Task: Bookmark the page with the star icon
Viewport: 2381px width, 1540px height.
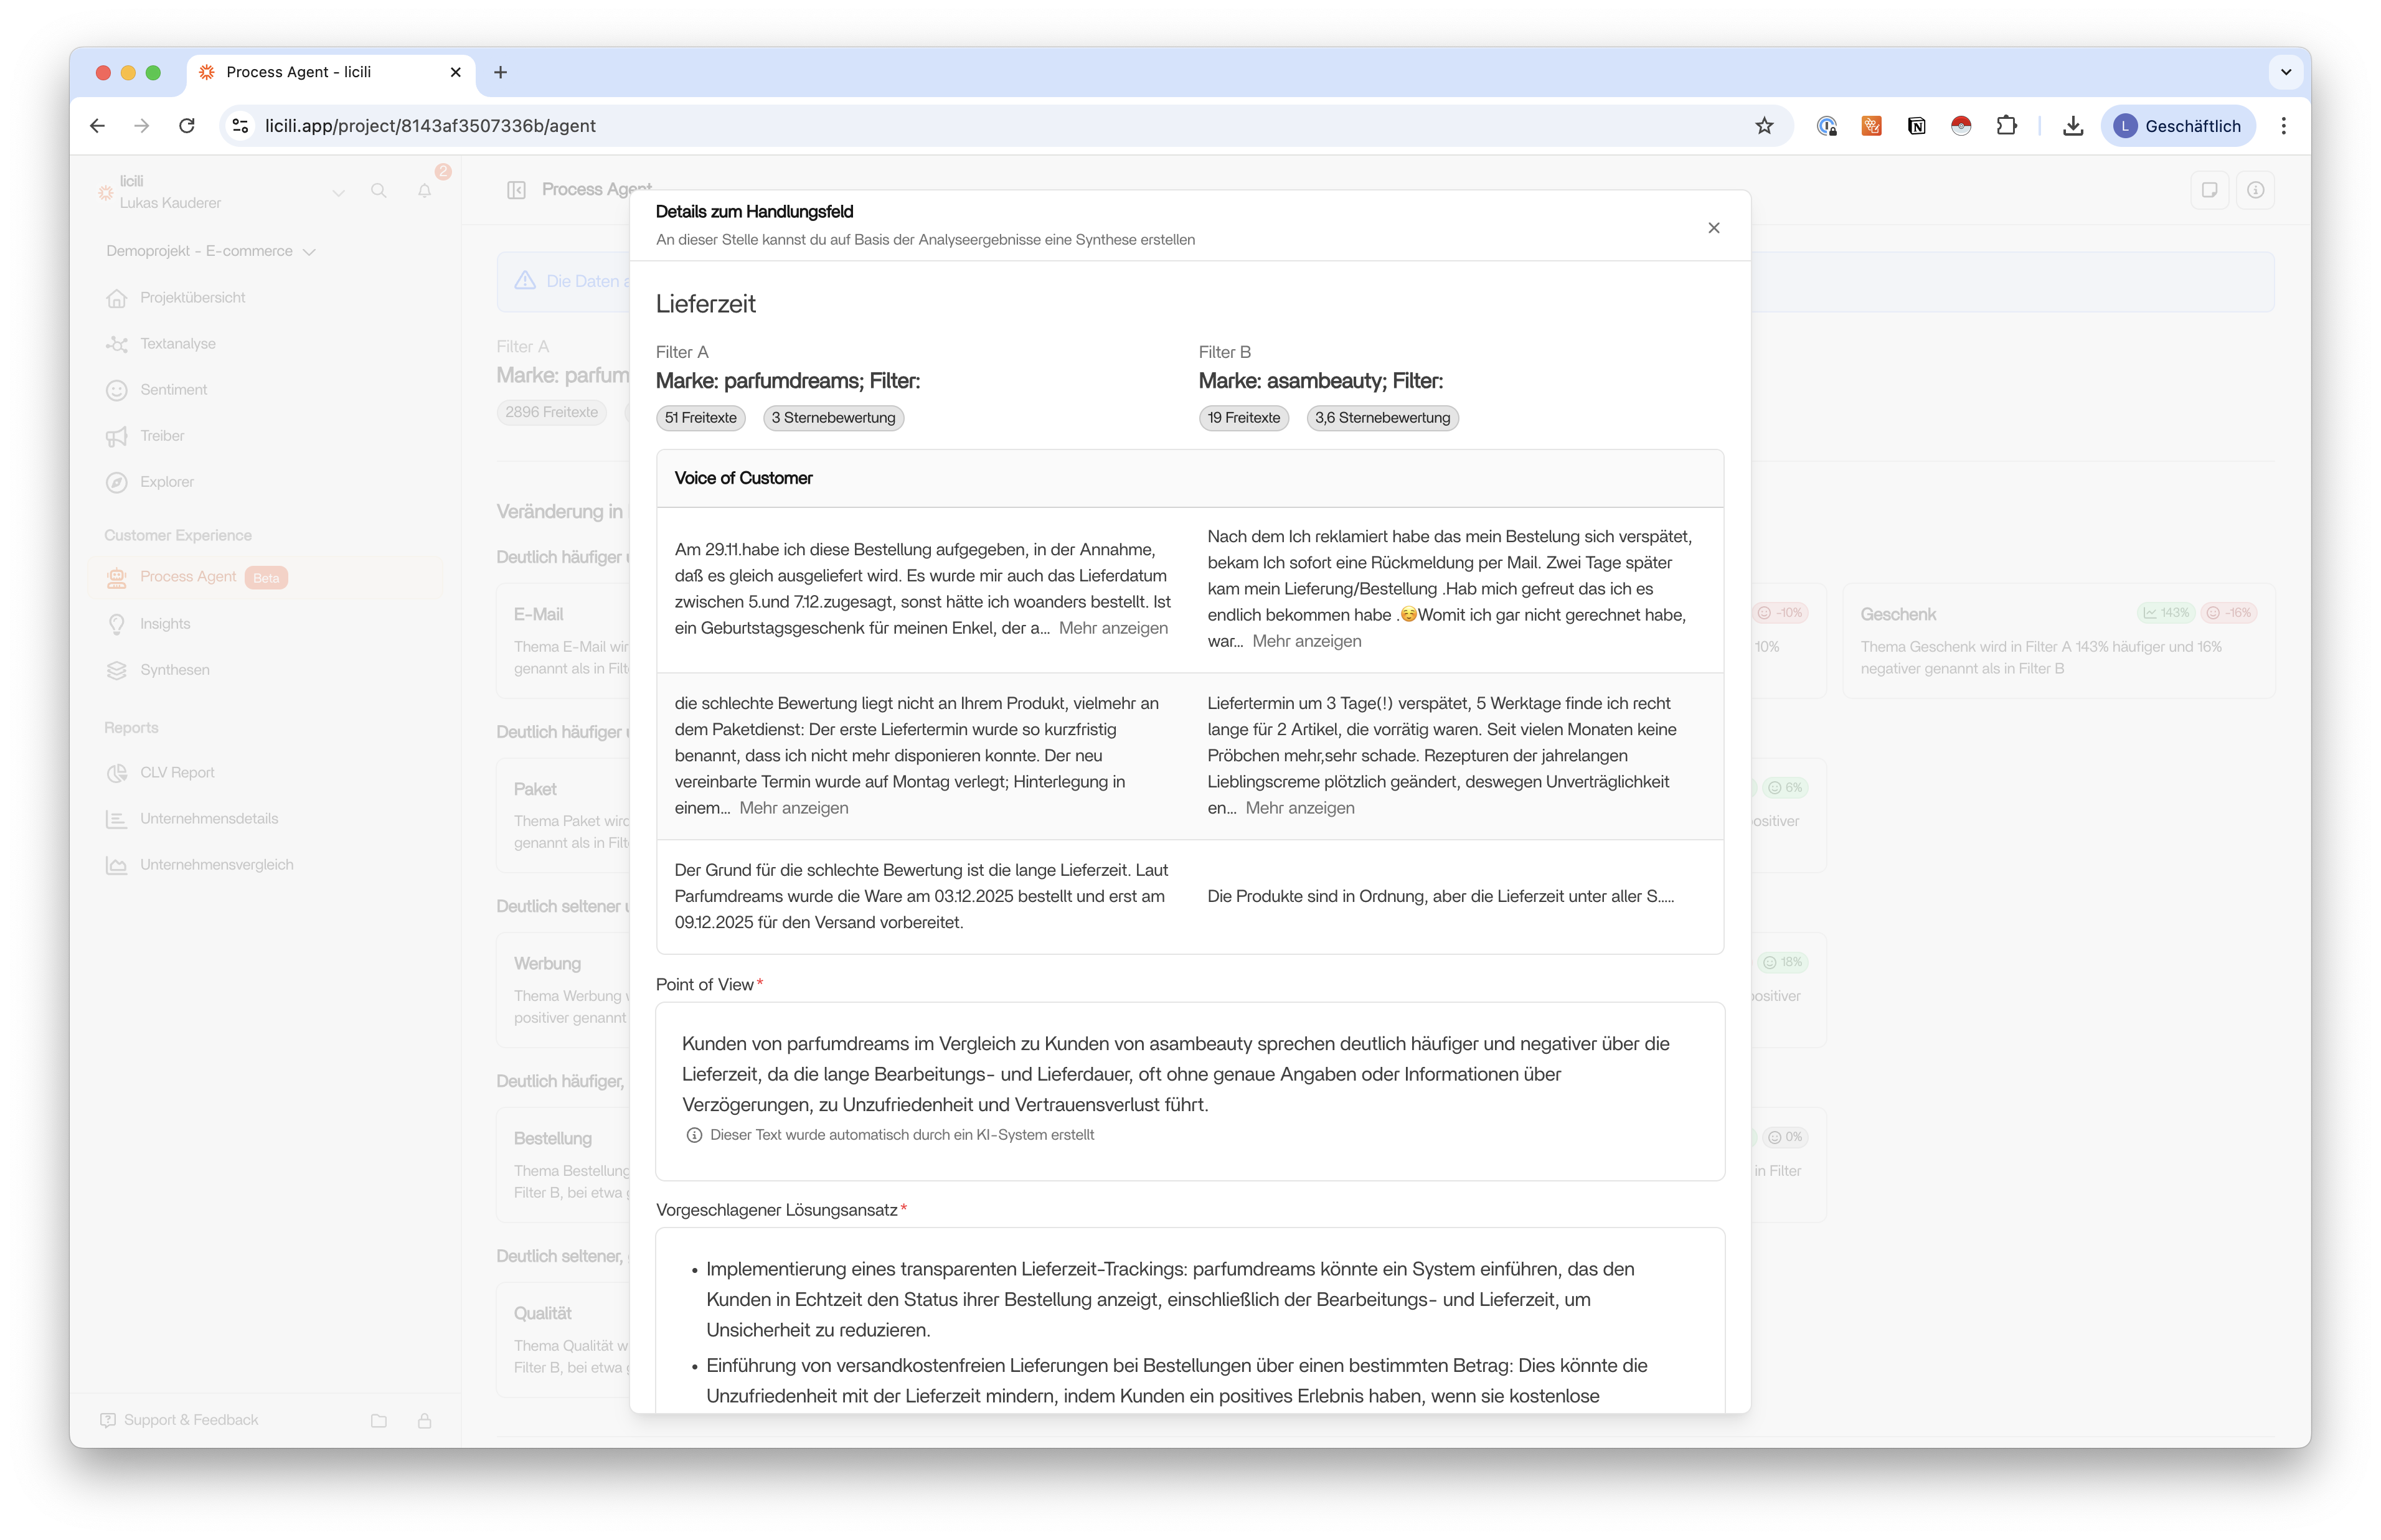Action: pos(1764,126)
